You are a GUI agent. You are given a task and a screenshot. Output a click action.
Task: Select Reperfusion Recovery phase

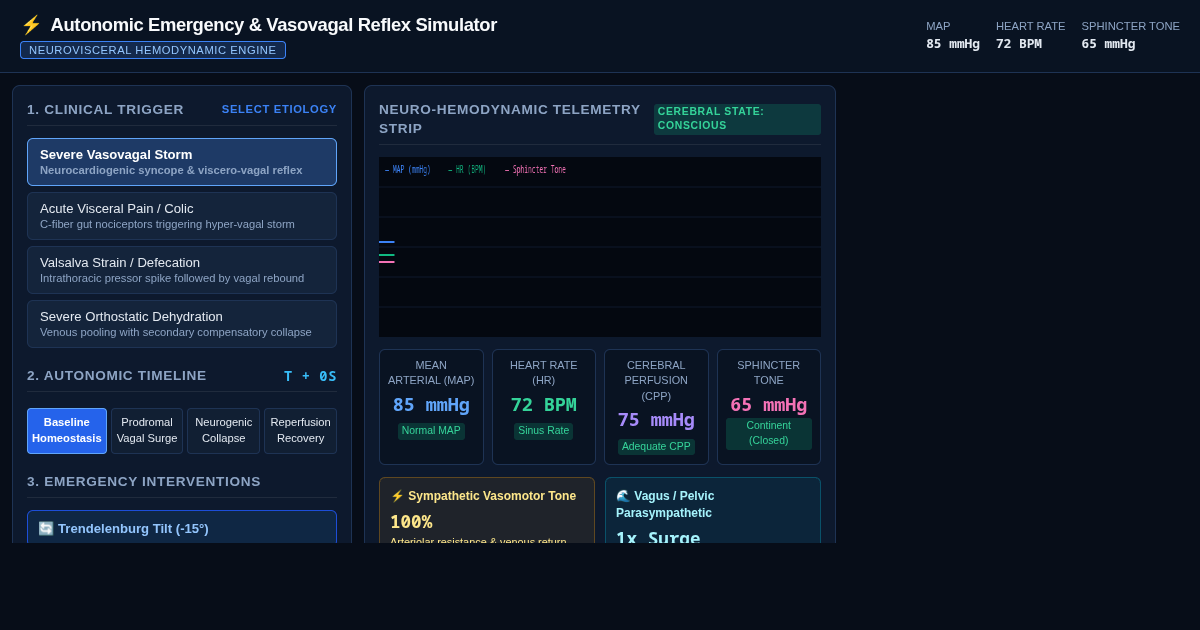[300, 431]
